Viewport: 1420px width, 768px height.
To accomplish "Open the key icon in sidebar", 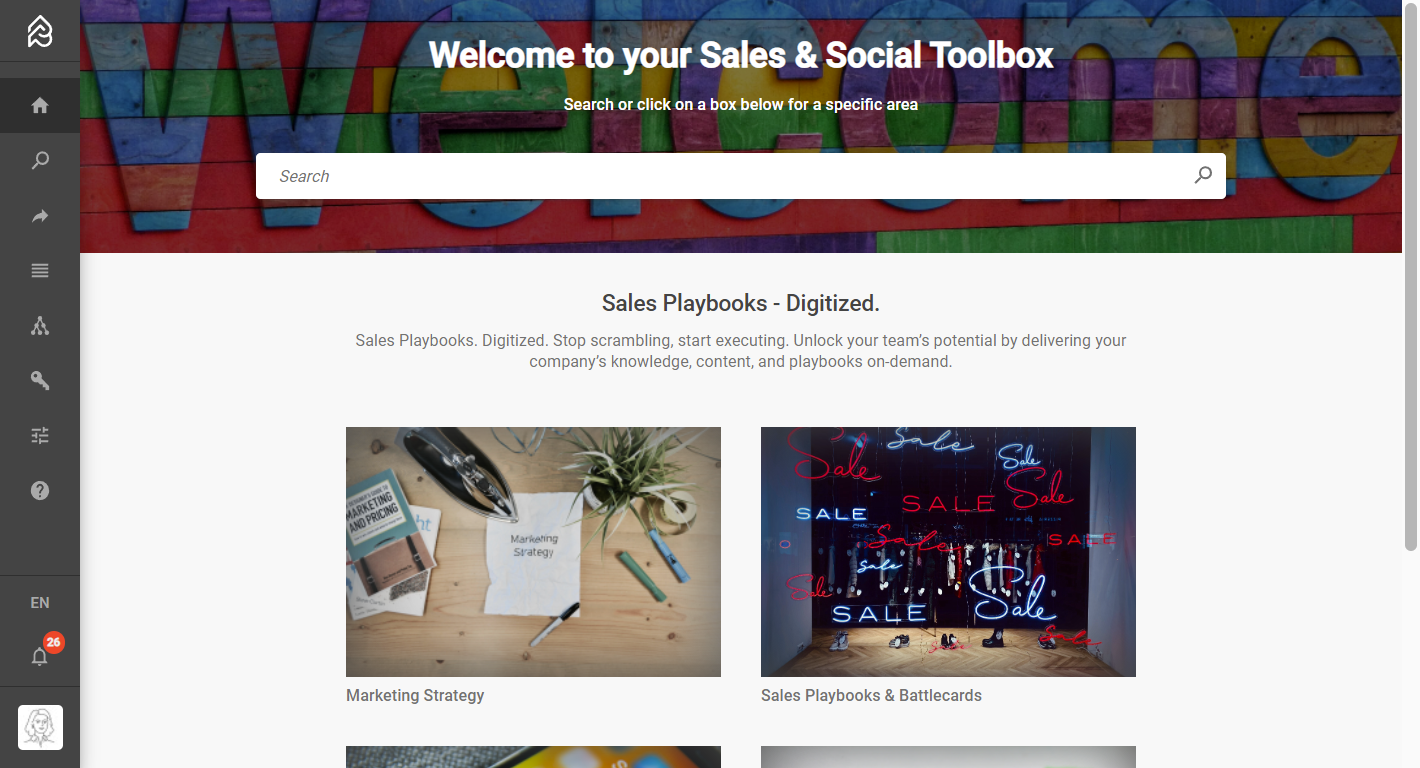I will tap(40, 380).
